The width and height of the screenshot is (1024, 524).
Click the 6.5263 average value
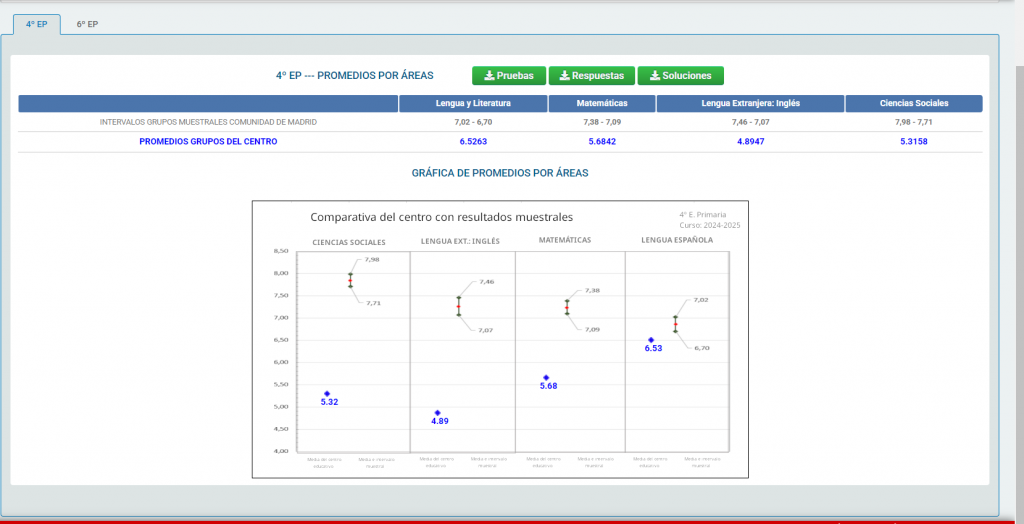(x=473, y=141)
